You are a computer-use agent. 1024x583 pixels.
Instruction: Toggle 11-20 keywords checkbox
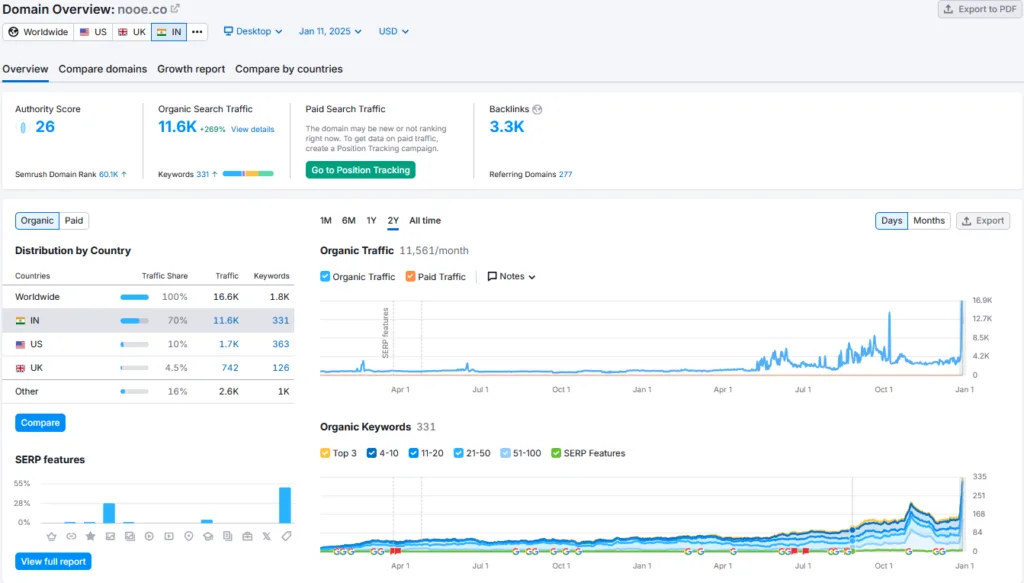[x=413, y=453]
